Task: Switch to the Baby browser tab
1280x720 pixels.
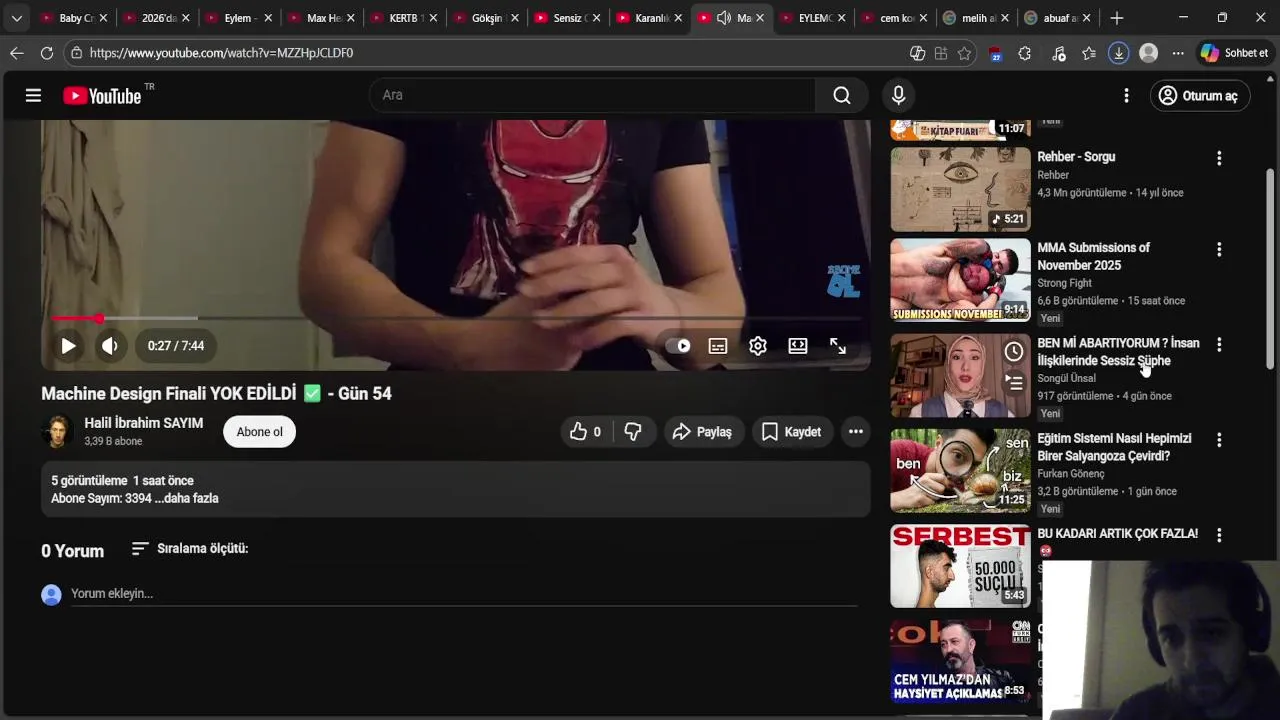Action: tap(71, 18)
